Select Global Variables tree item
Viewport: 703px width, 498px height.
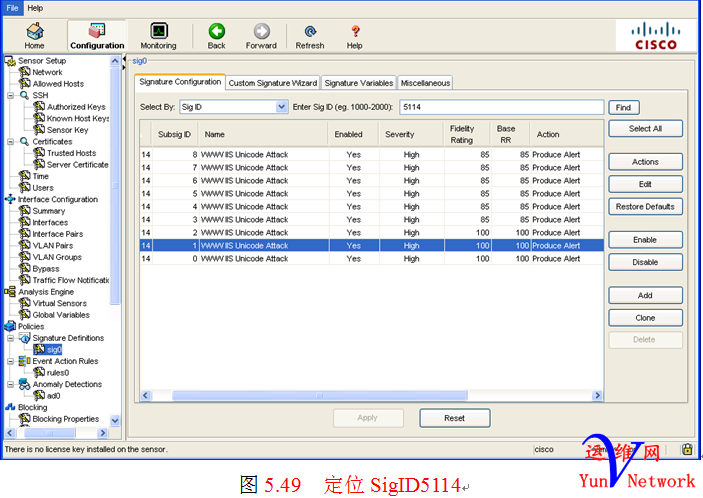click(x=61, y=315)
